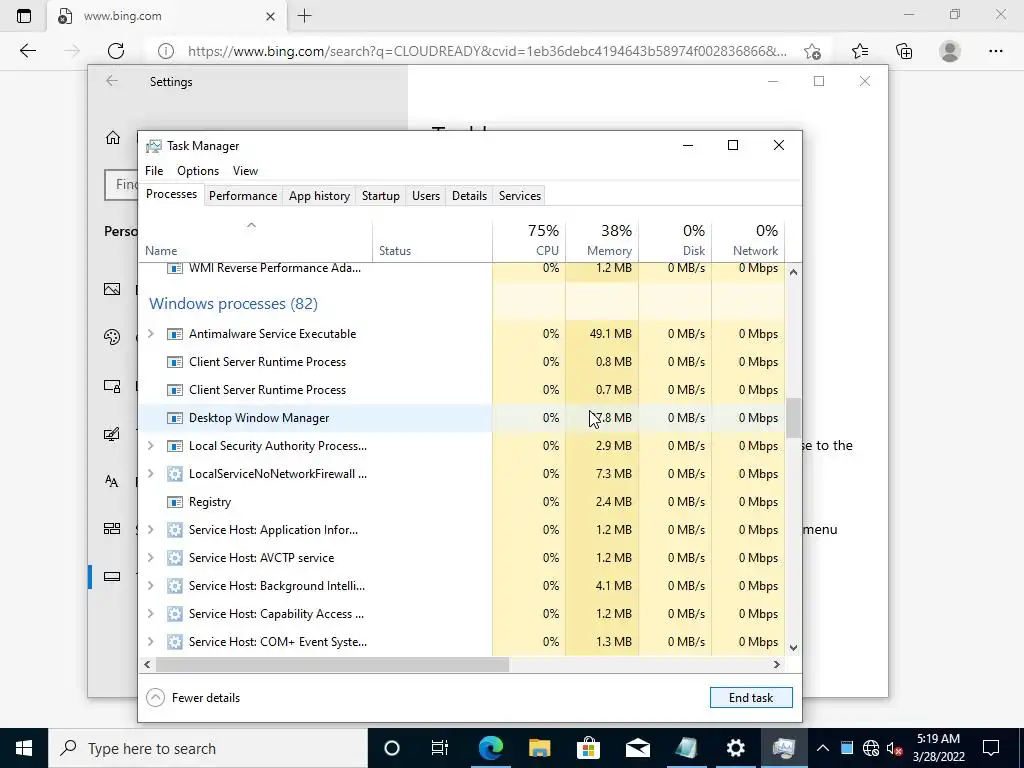
Task: Click the Windows processes (82) group heading
Action: click(233, 304)
